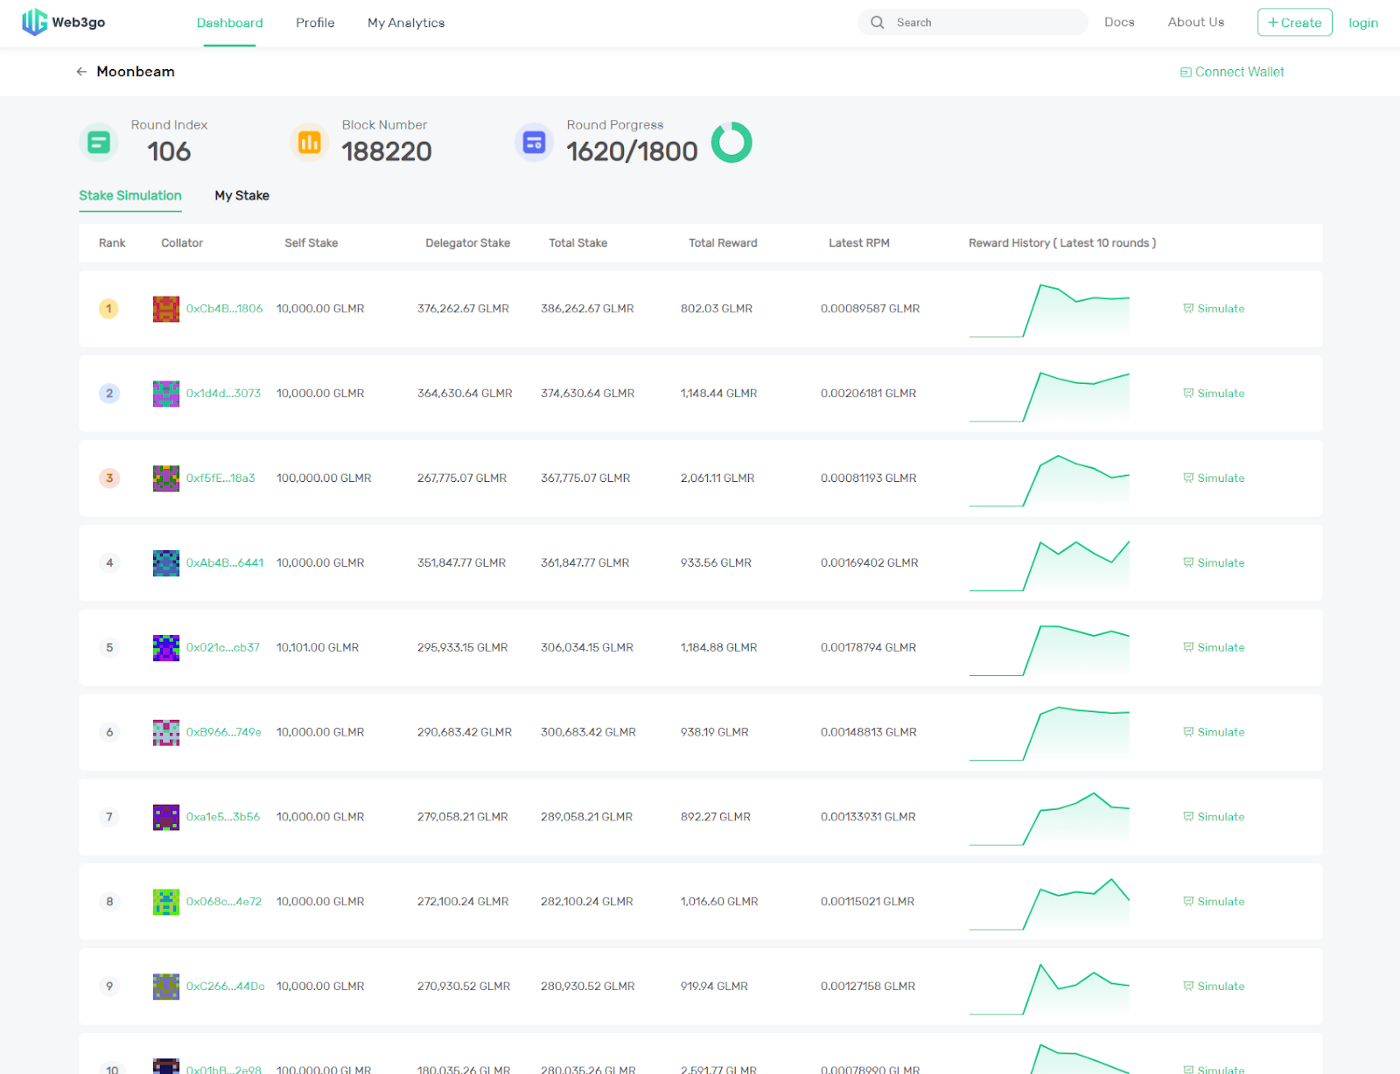This screenshot has width=1400, height=1074.
Task: Click the round progress donut chart
Action: 731,142
